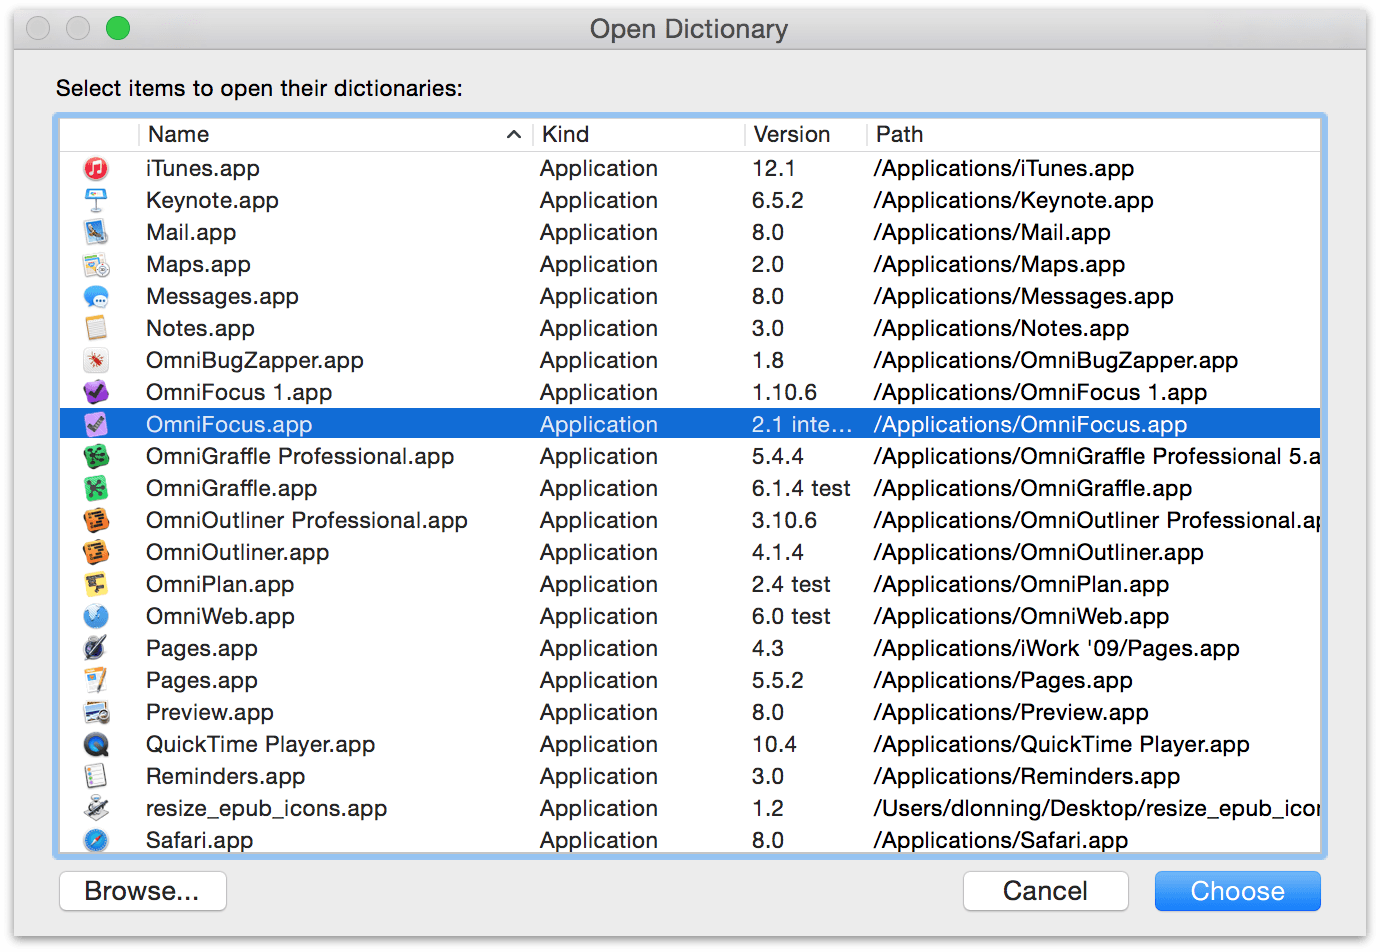Click the Keynote app icon
1380x952 pixels.
pyautogui.click(x=96, y=200)
